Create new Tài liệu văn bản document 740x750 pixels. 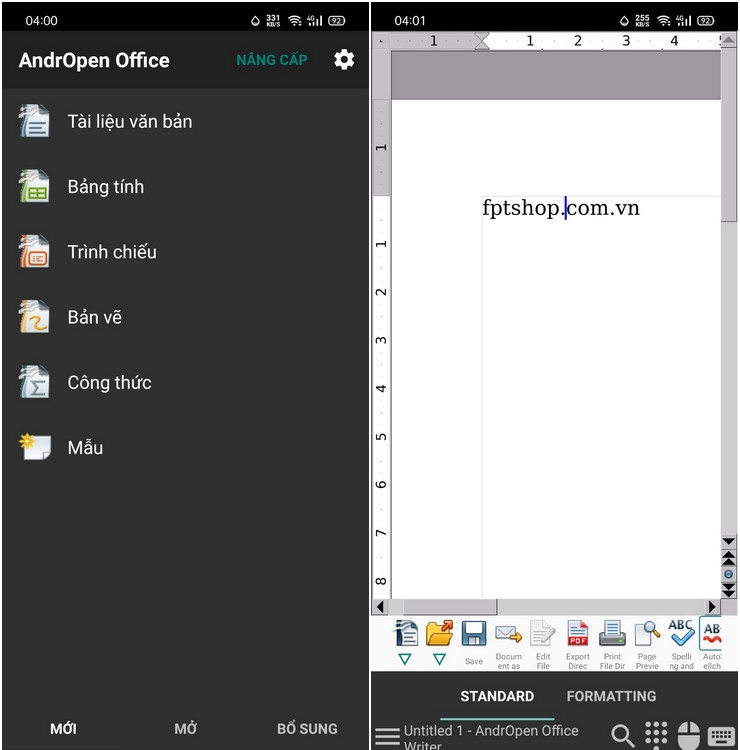pyautogui.click(x=185, y=121)
